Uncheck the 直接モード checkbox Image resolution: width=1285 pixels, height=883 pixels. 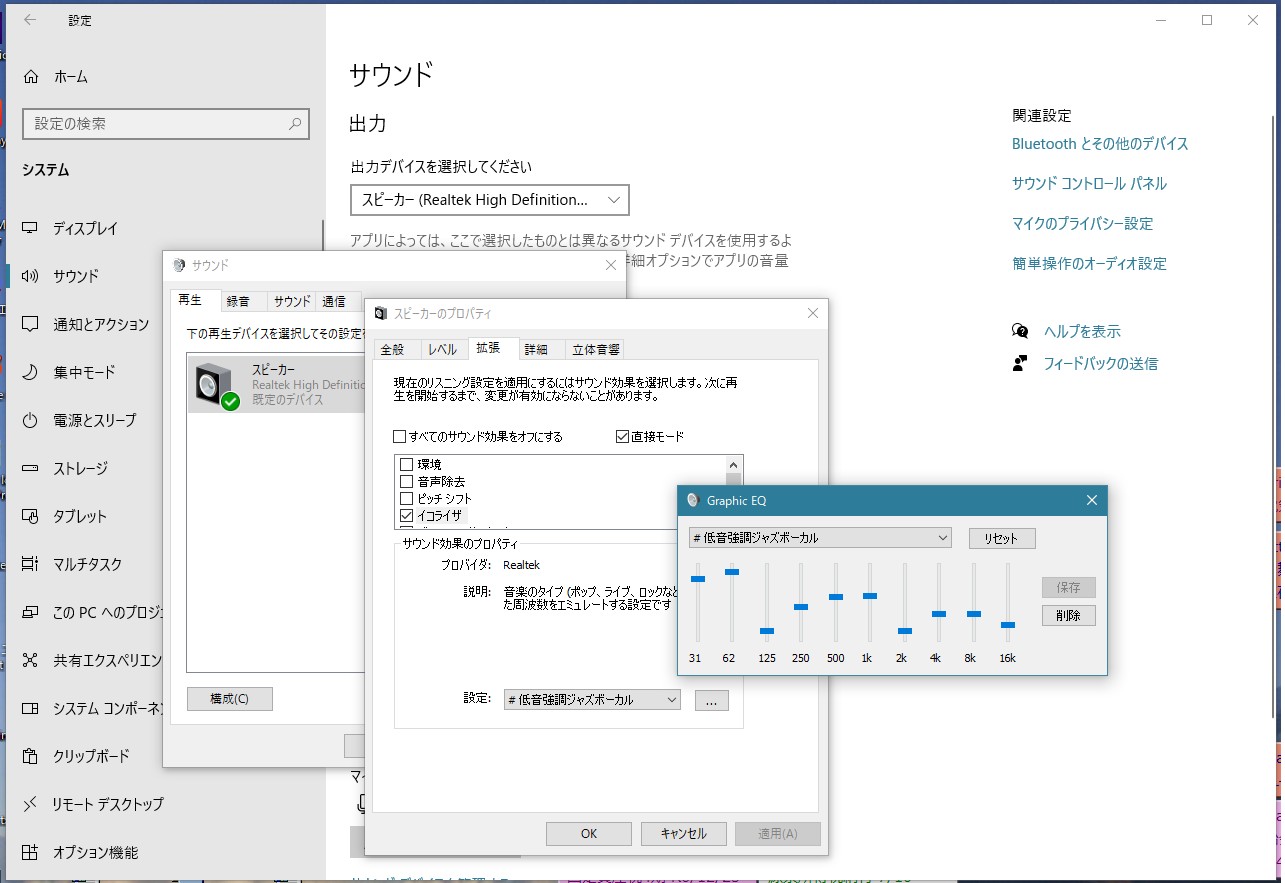(623, 437)
